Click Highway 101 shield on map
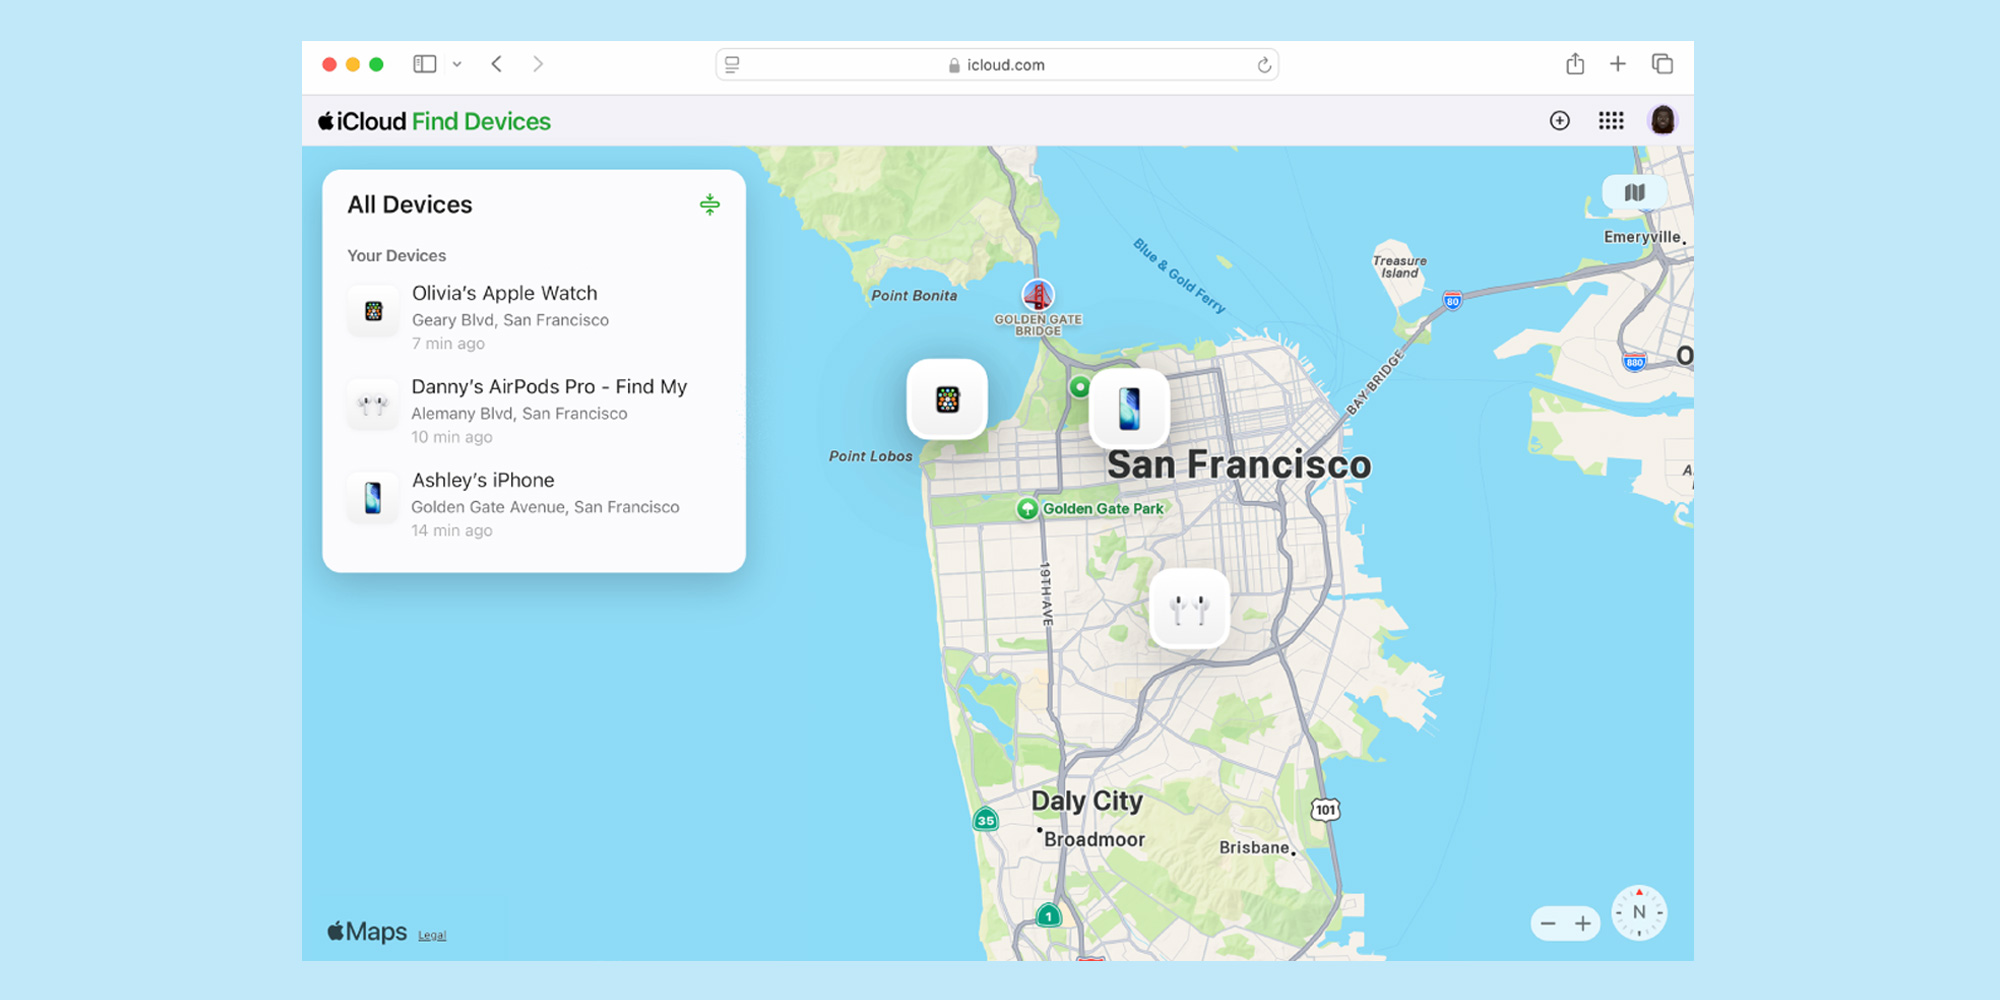 point(1325,810)
